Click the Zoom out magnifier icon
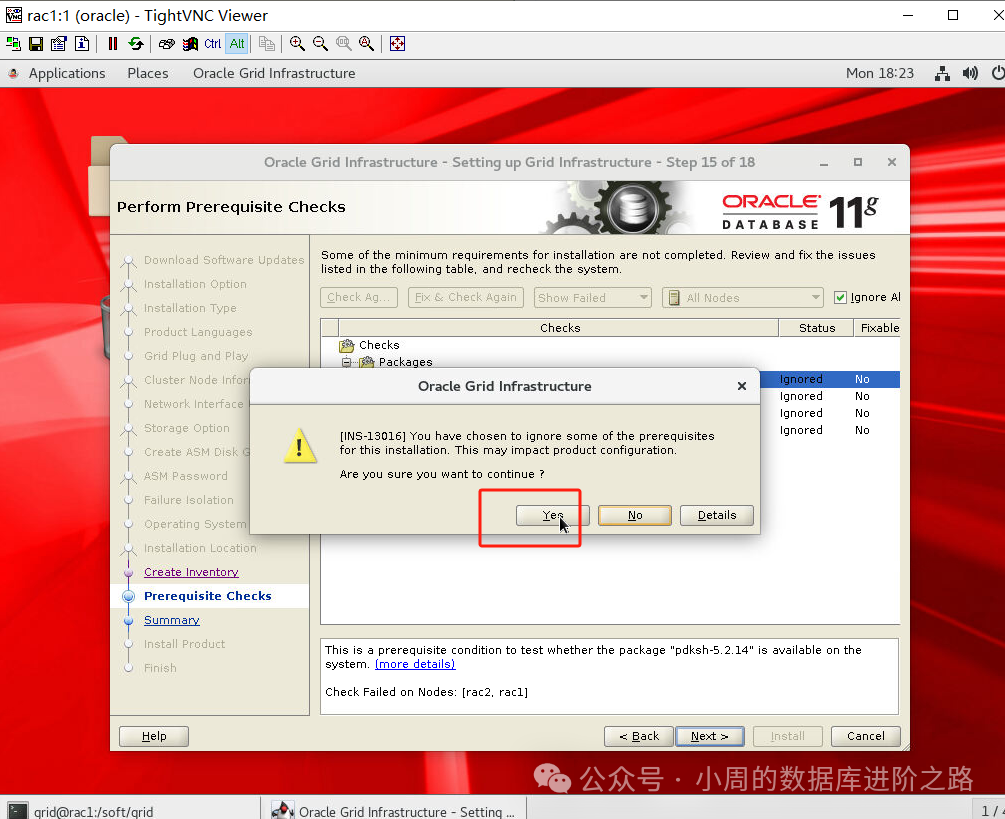1005x819 pixels. point(320,44)
